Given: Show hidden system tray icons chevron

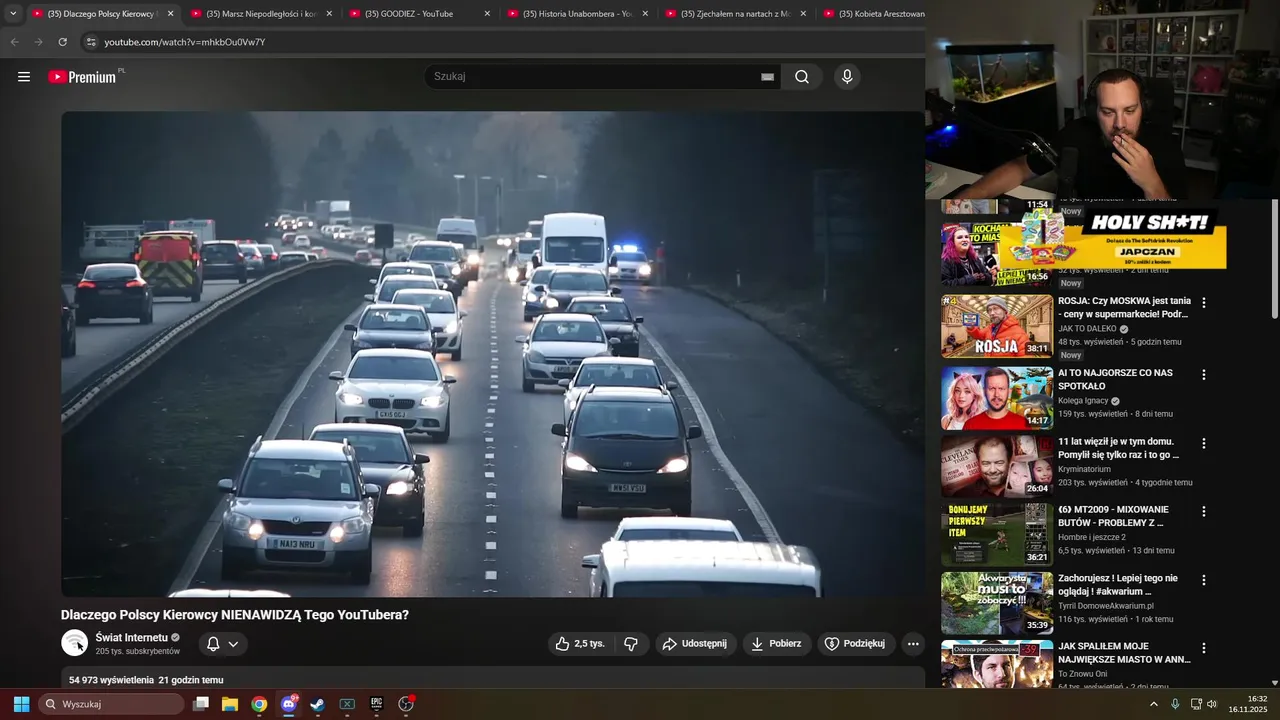Looking at the screenshot, I should pos(1153,704).
